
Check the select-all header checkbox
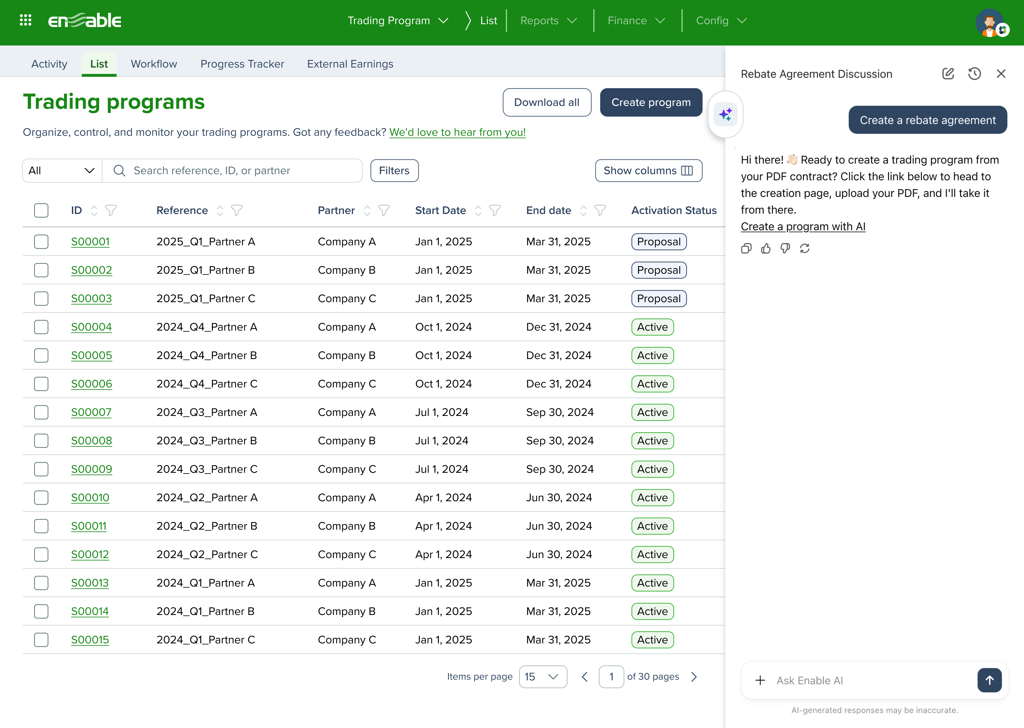(x=41, y=211)
